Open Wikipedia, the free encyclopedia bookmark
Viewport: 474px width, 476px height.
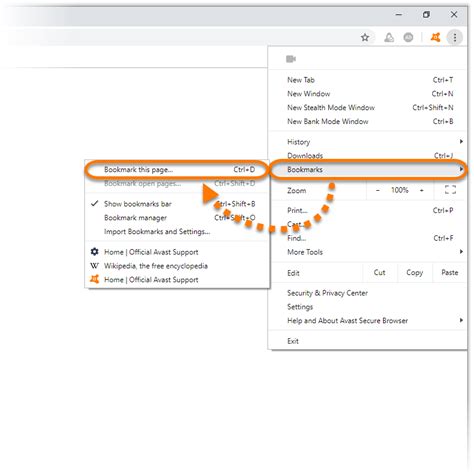[177, 266]
